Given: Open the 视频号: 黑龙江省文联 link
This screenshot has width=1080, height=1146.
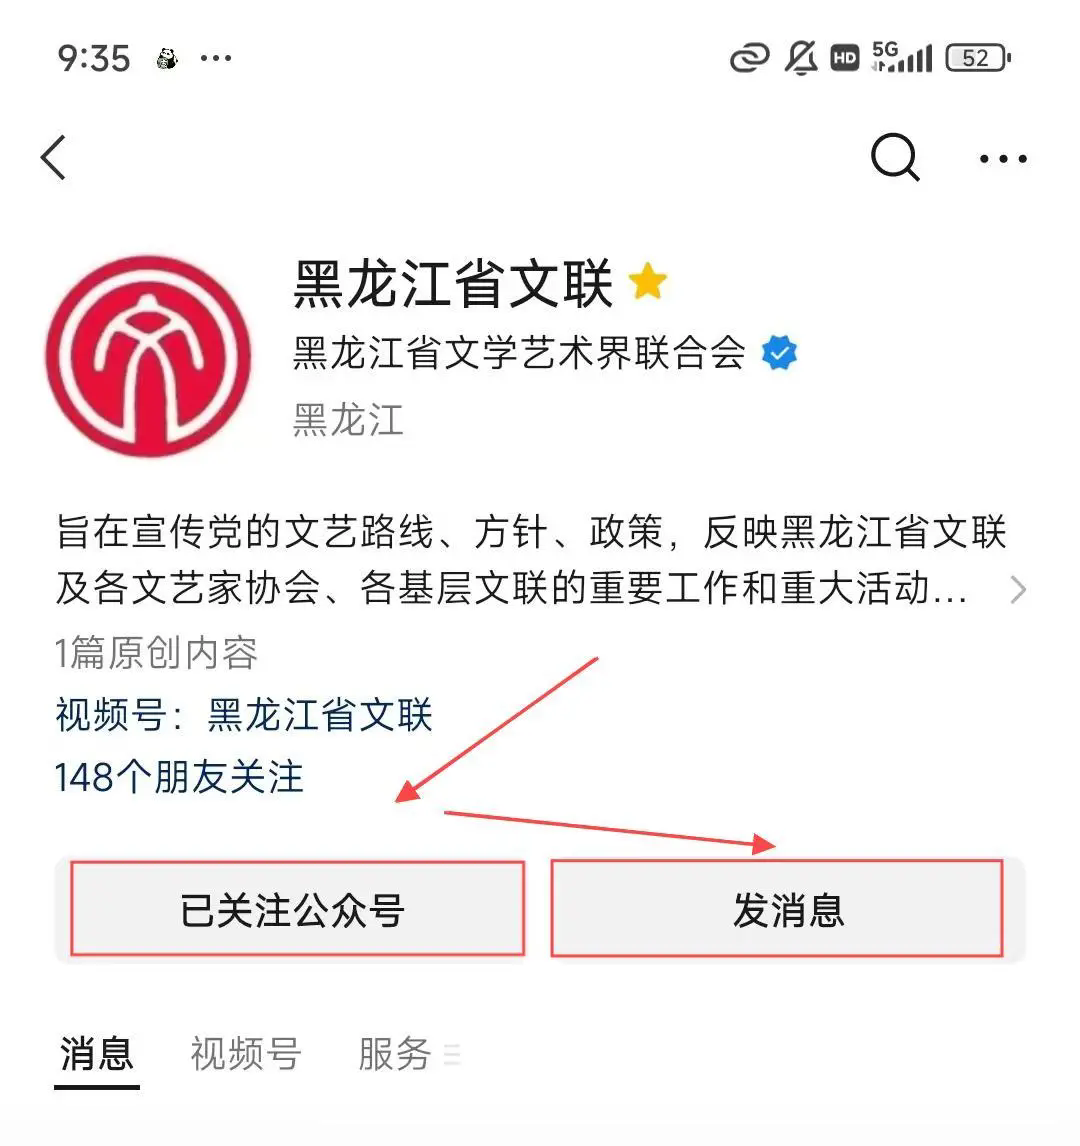Looking at the screenshot, I should pos(244,715).
